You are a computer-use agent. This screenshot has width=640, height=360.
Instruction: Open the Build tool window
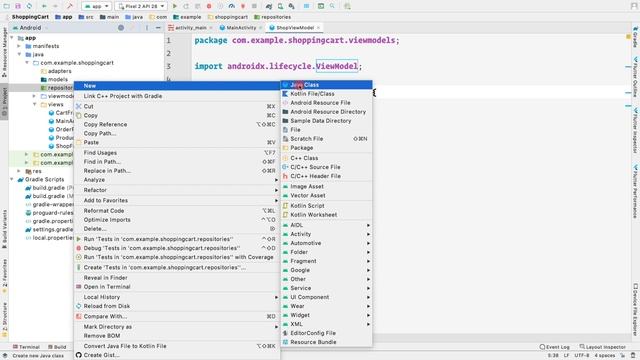pos(57,347)
